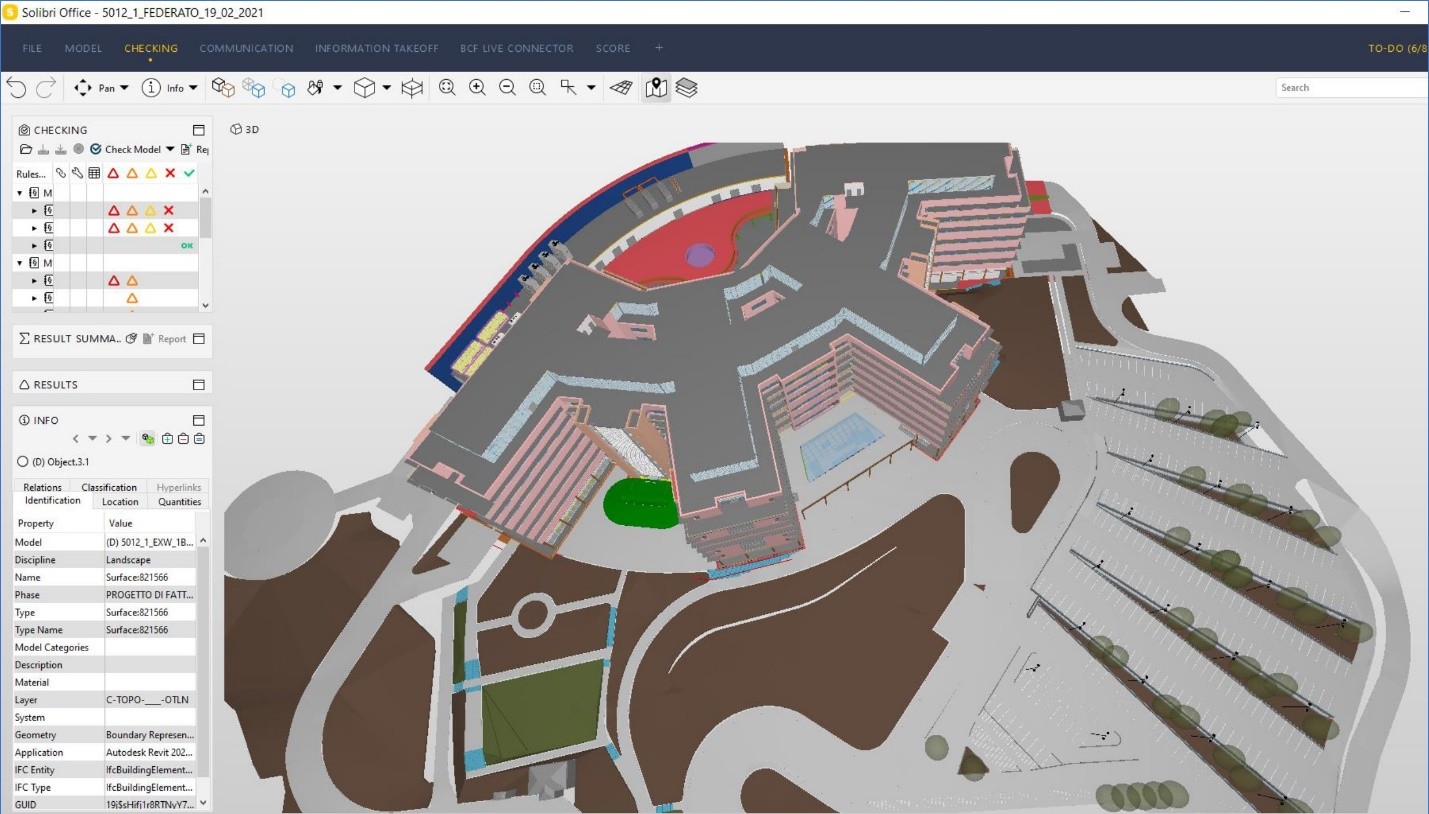The image size is (1429, 814).
Task: Click the red critical severity triangle header
Action: coord(113,173)
